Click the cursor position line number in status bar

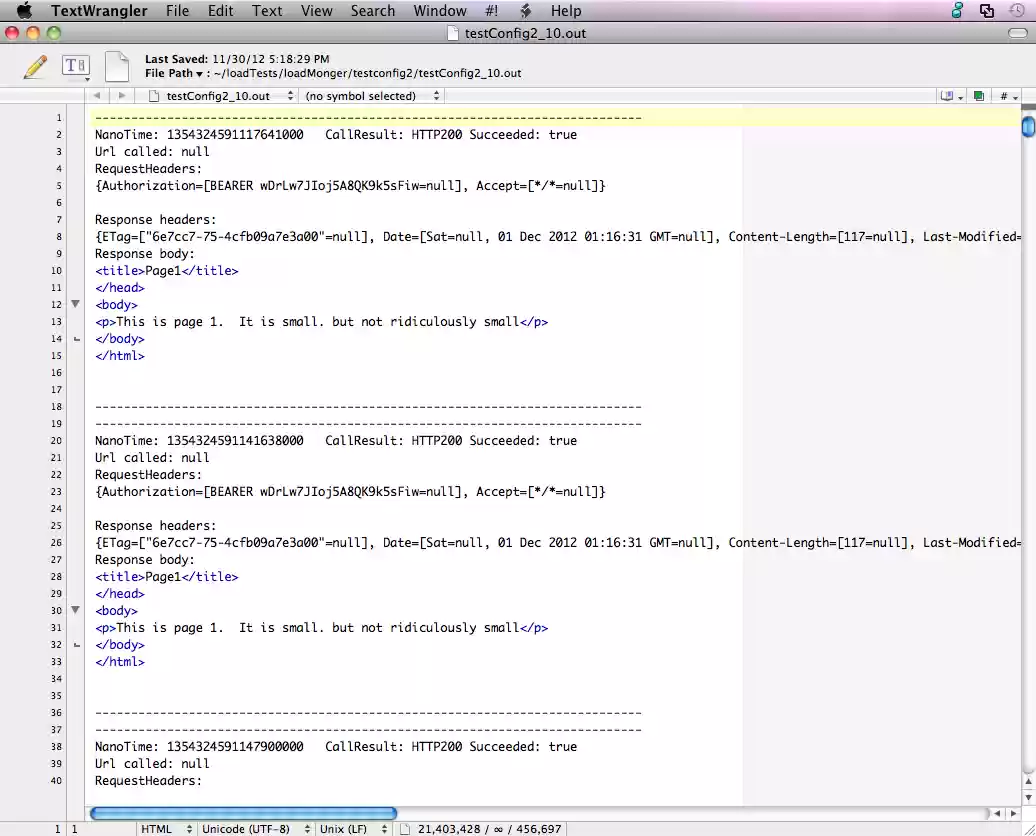pos(57,829)
